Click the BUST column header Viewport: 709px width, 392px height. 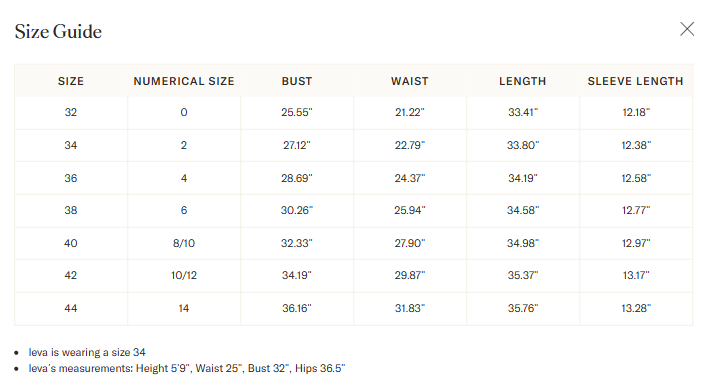[297, 81]
